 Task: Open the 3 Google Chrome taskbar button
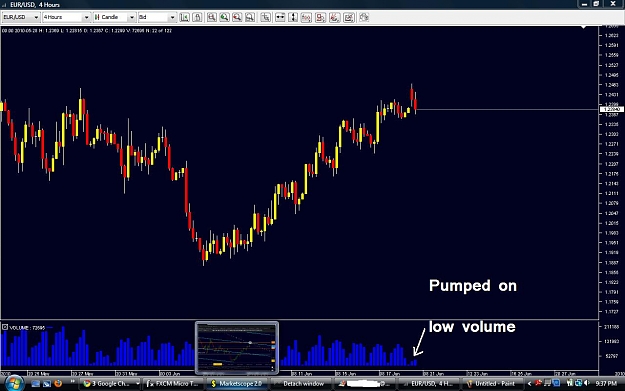tap(110, 384)
